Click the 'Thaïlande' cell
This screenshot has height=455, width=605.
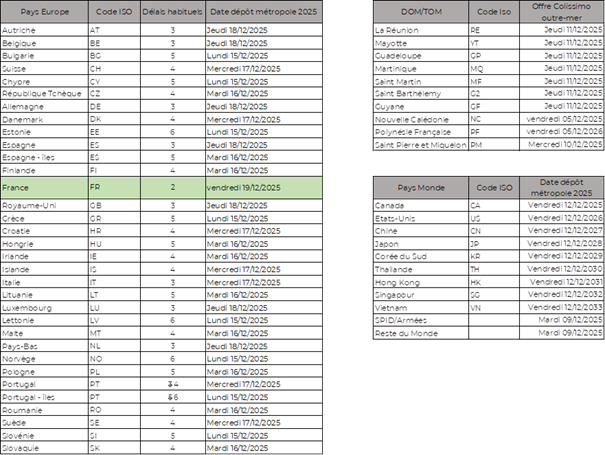point(421,269)
